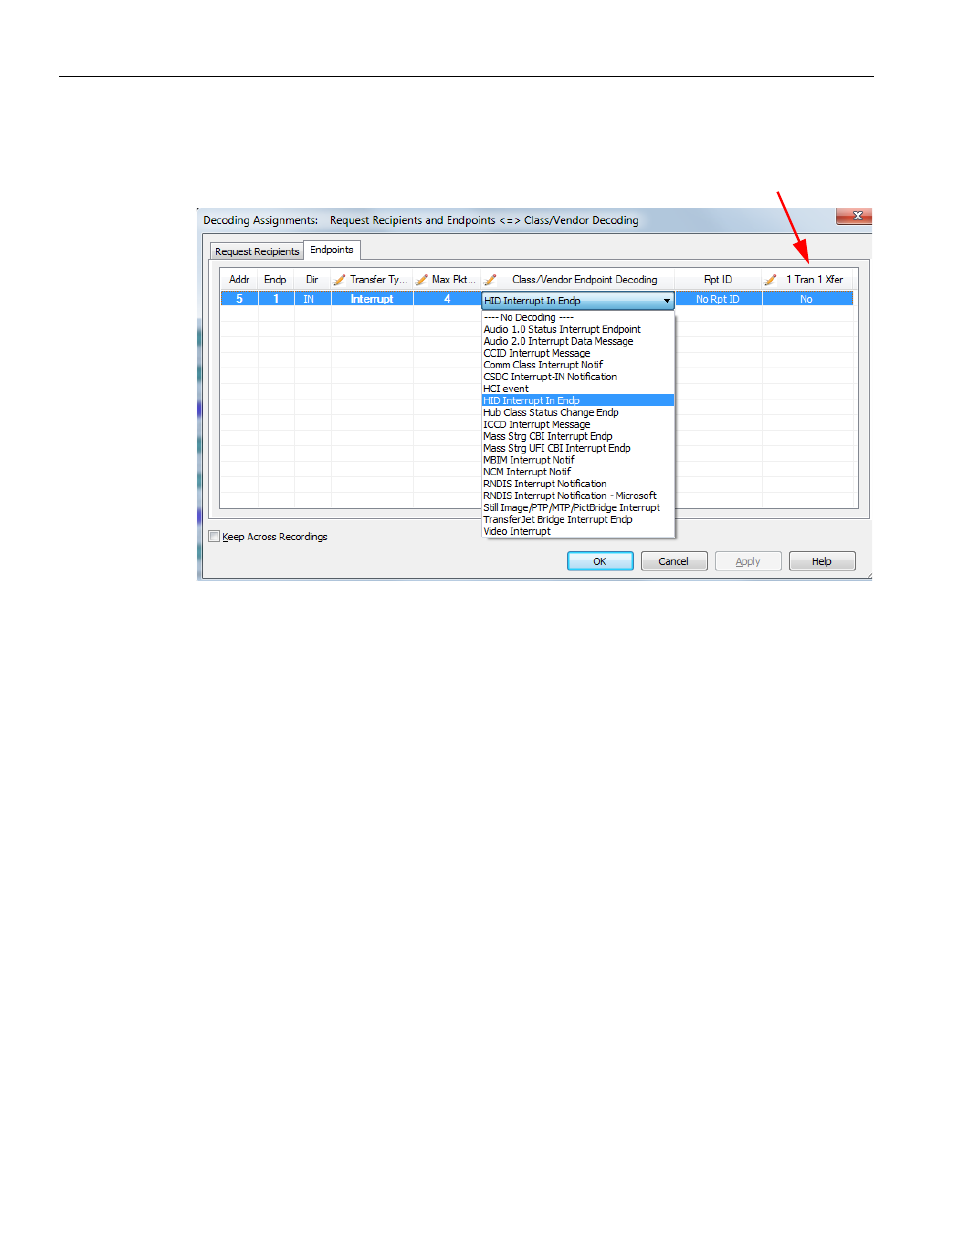The height and width of the screenshot is (1235, 954).
Task: Close the Decoding Assignments dialog
Action: click(857, 215)
